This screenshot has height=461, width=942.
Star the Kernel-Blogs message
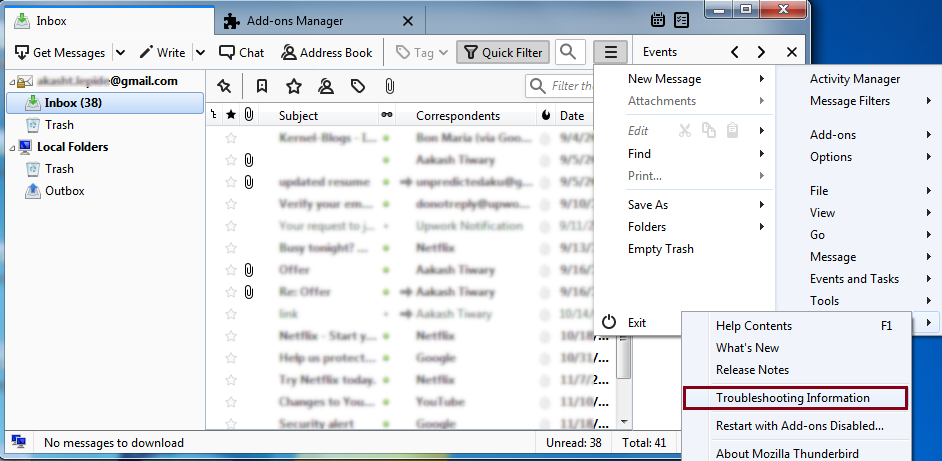pos(231,138)
